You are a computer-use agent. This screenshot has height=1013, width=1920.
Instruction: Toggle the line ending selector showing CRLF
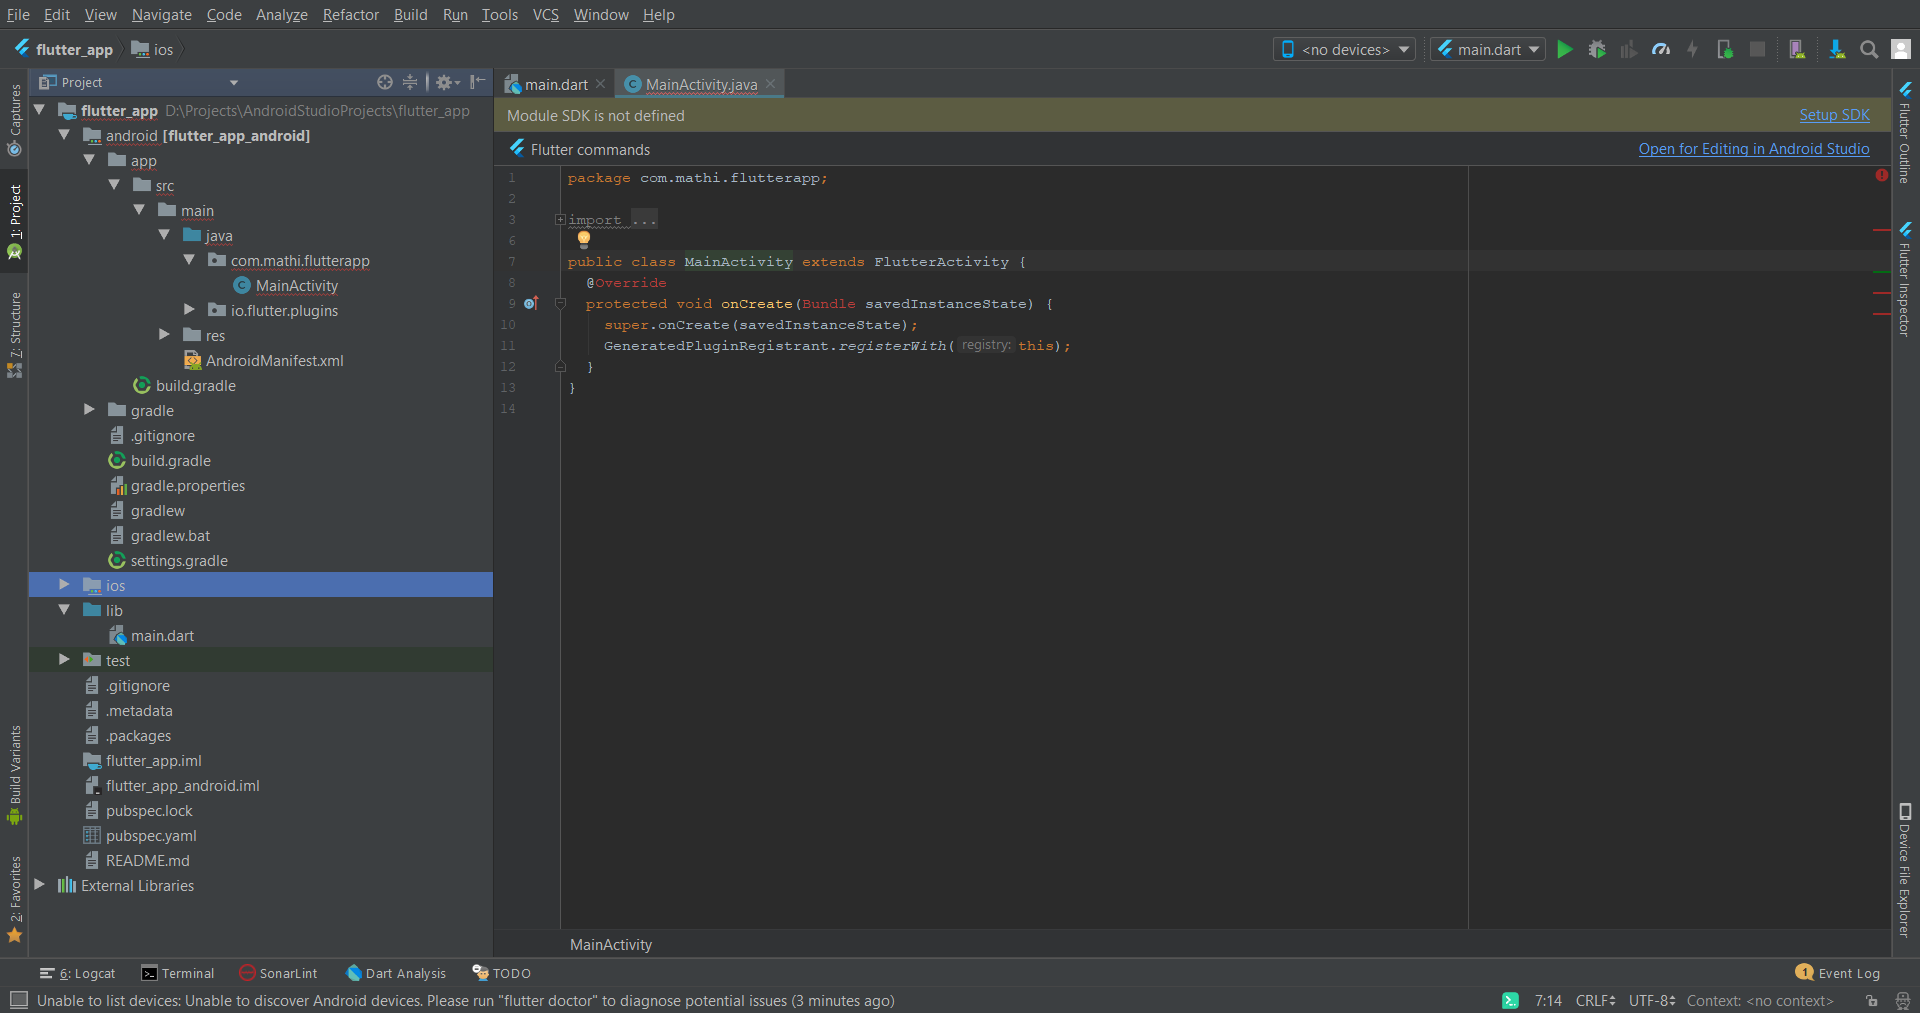1594,1000
